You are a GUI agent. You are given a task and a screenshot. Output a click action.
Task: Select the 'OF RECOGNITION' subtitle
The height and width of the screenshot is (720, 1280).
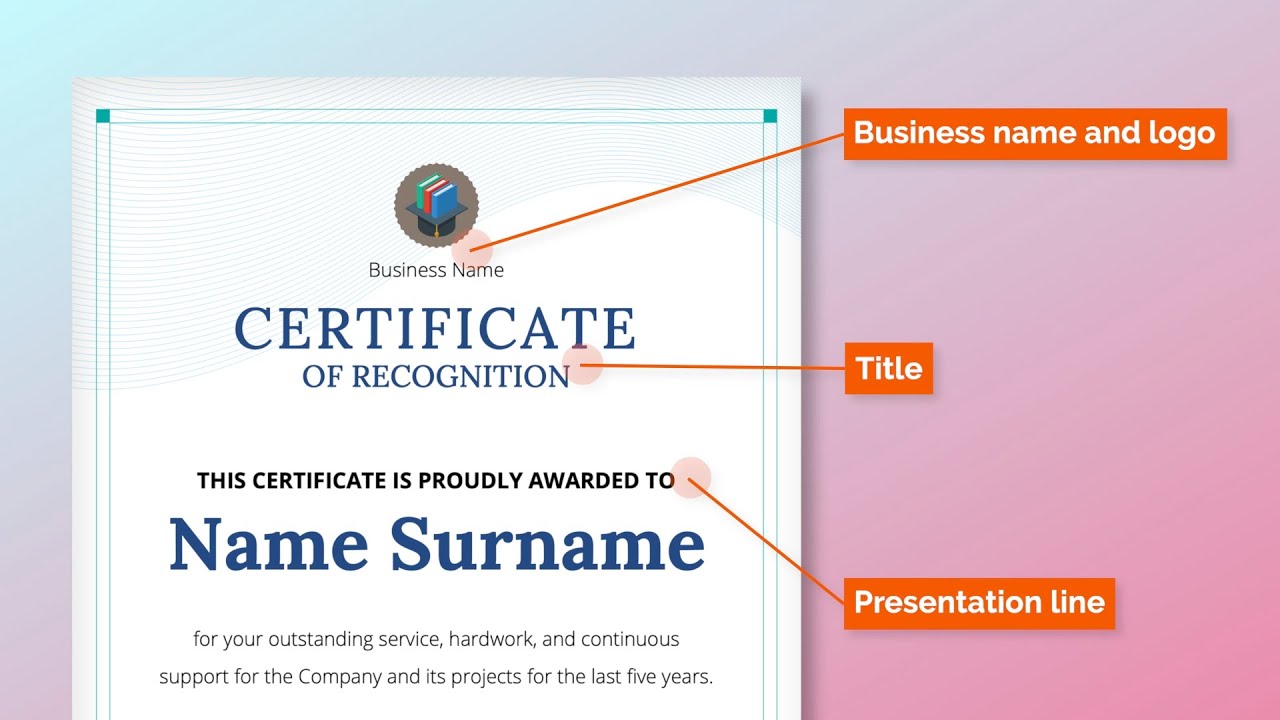[x=436, y=377]
